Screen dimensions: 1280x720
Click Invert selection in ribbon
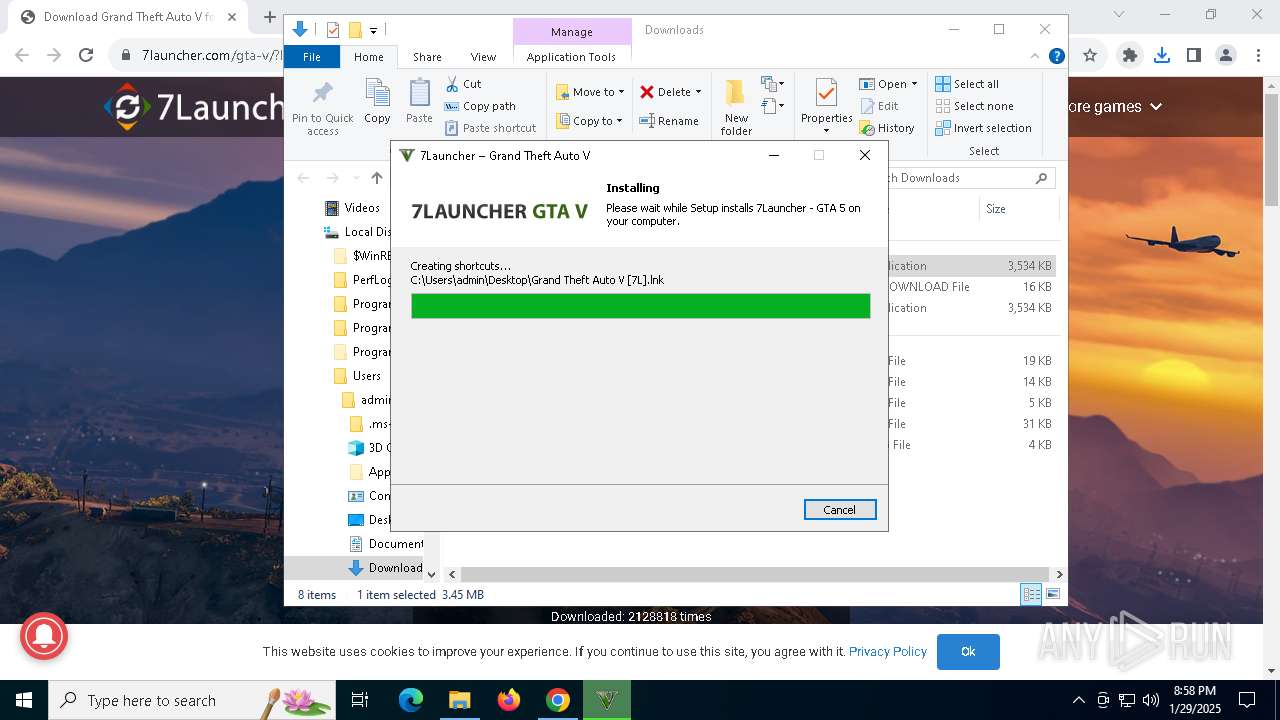(983, 128)
